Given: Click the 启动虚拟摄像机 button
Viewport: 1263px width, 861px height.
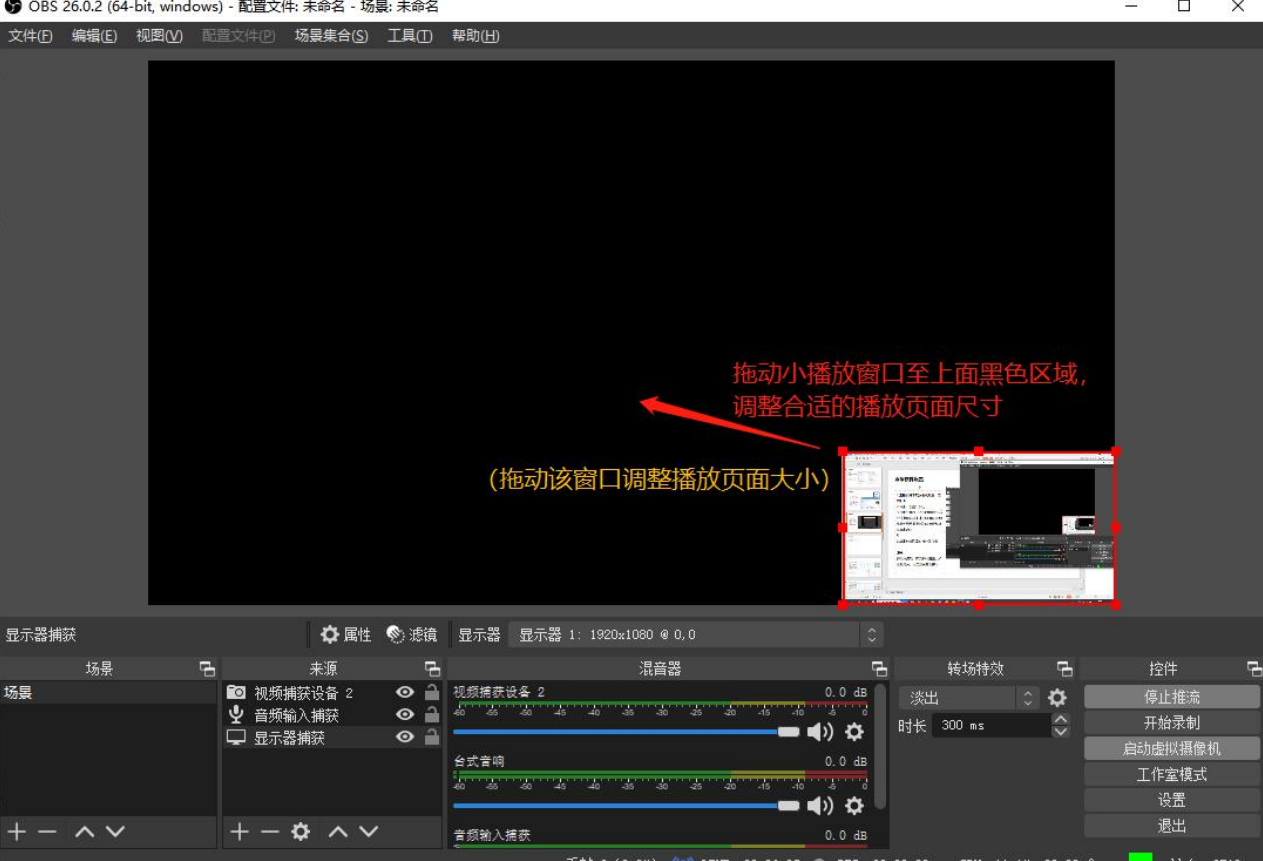Looking at the screenshot, I should (x=1172, y=748).
